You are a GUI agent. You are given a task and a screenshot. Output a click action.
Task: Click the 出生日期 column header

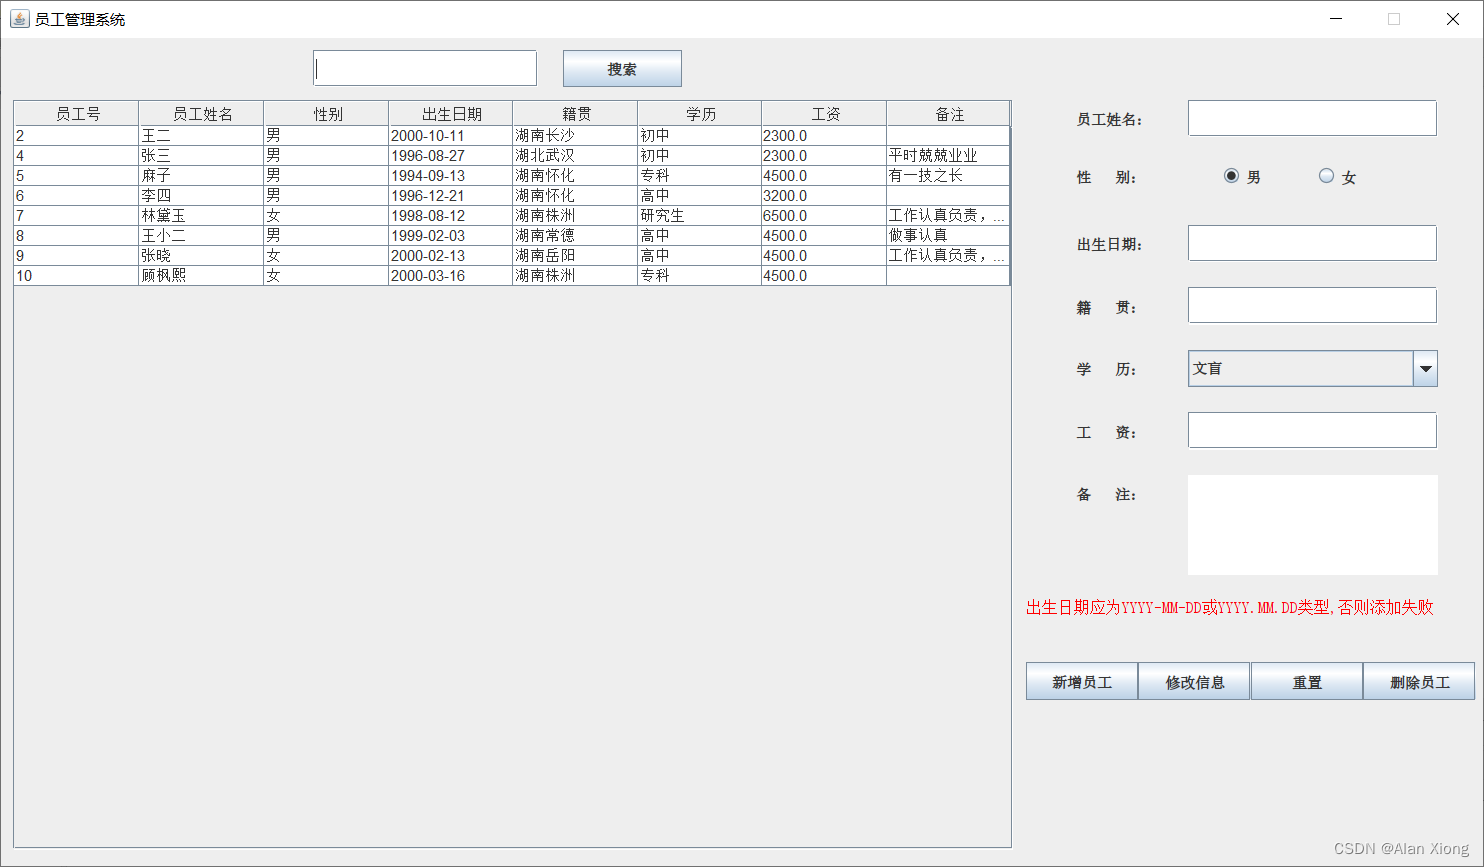[x=450, y=113]
